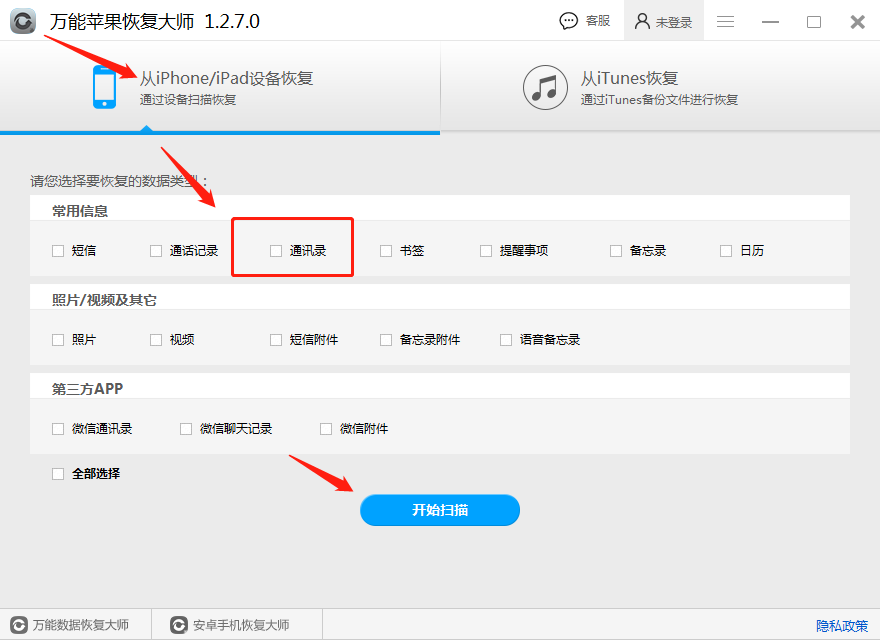Image resolution: width=880 pixels, height=640 pixels.
Task: Click the 客服 label
Action: coord(598,21)
